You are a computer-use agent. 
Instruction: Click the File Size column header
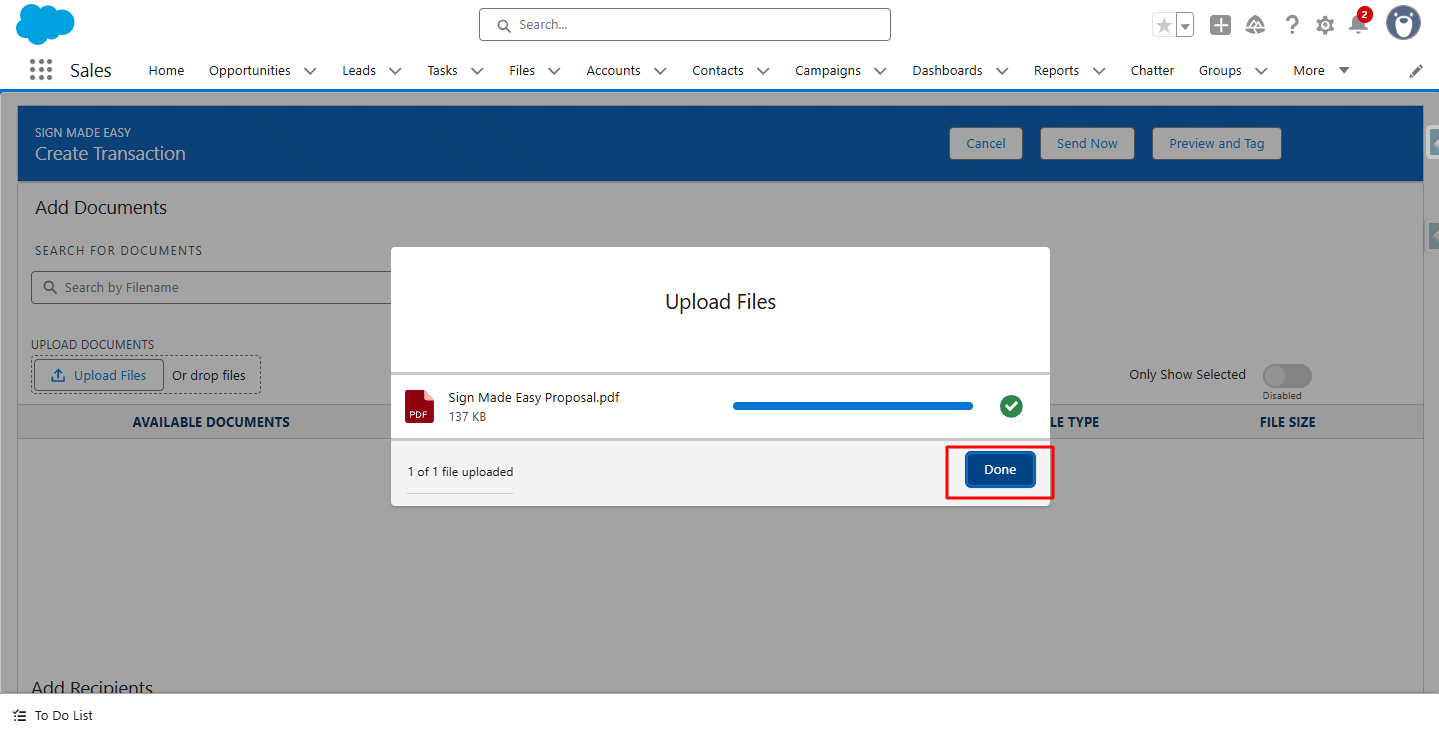1288,422
